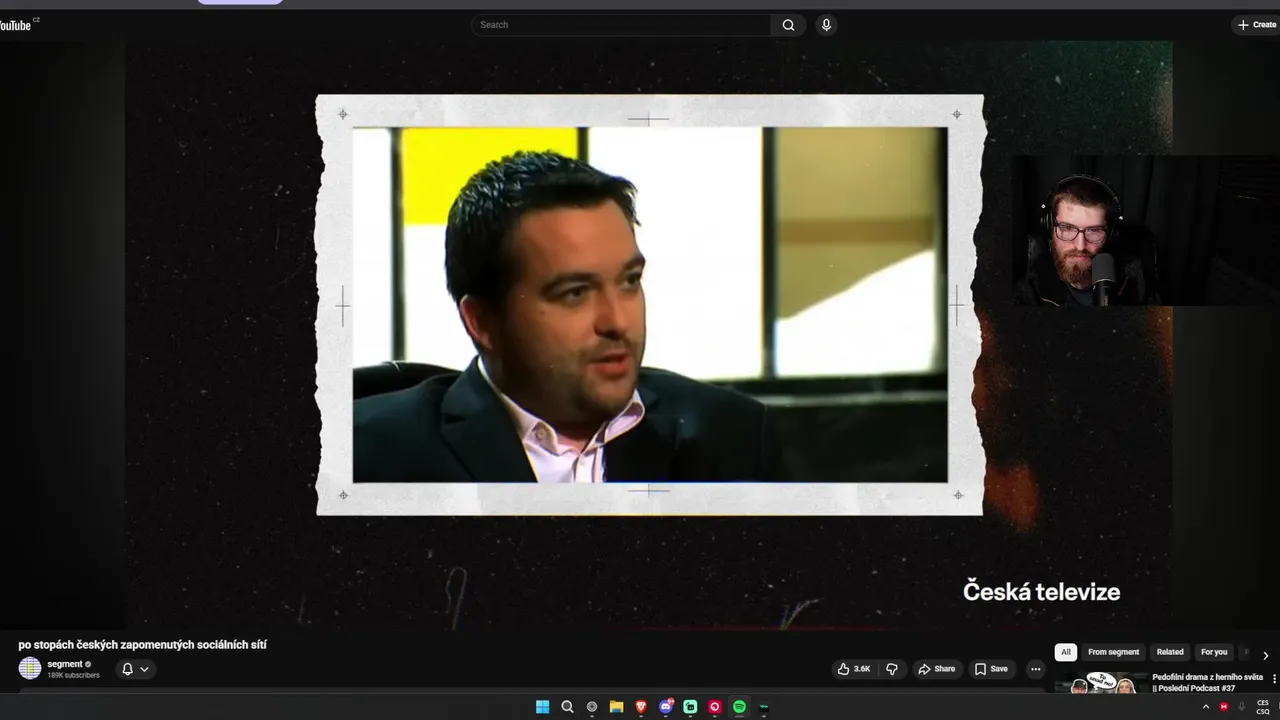Open options for Poslední Podcast #37 suggestion

coord(1274,679)
